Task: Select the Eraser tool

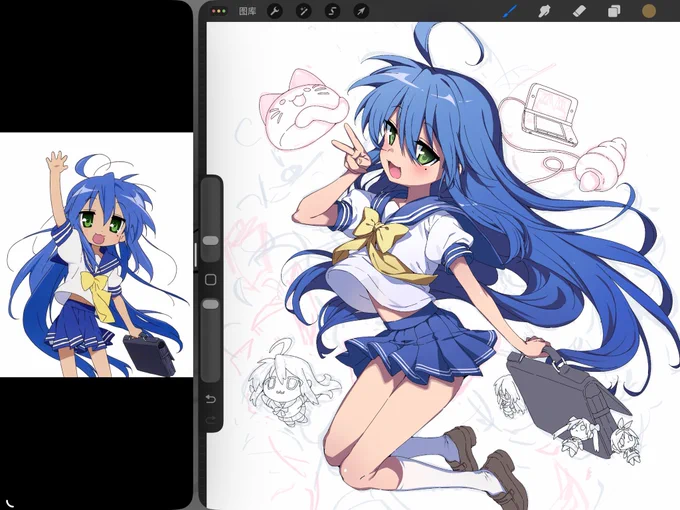Action: [579, 11]
